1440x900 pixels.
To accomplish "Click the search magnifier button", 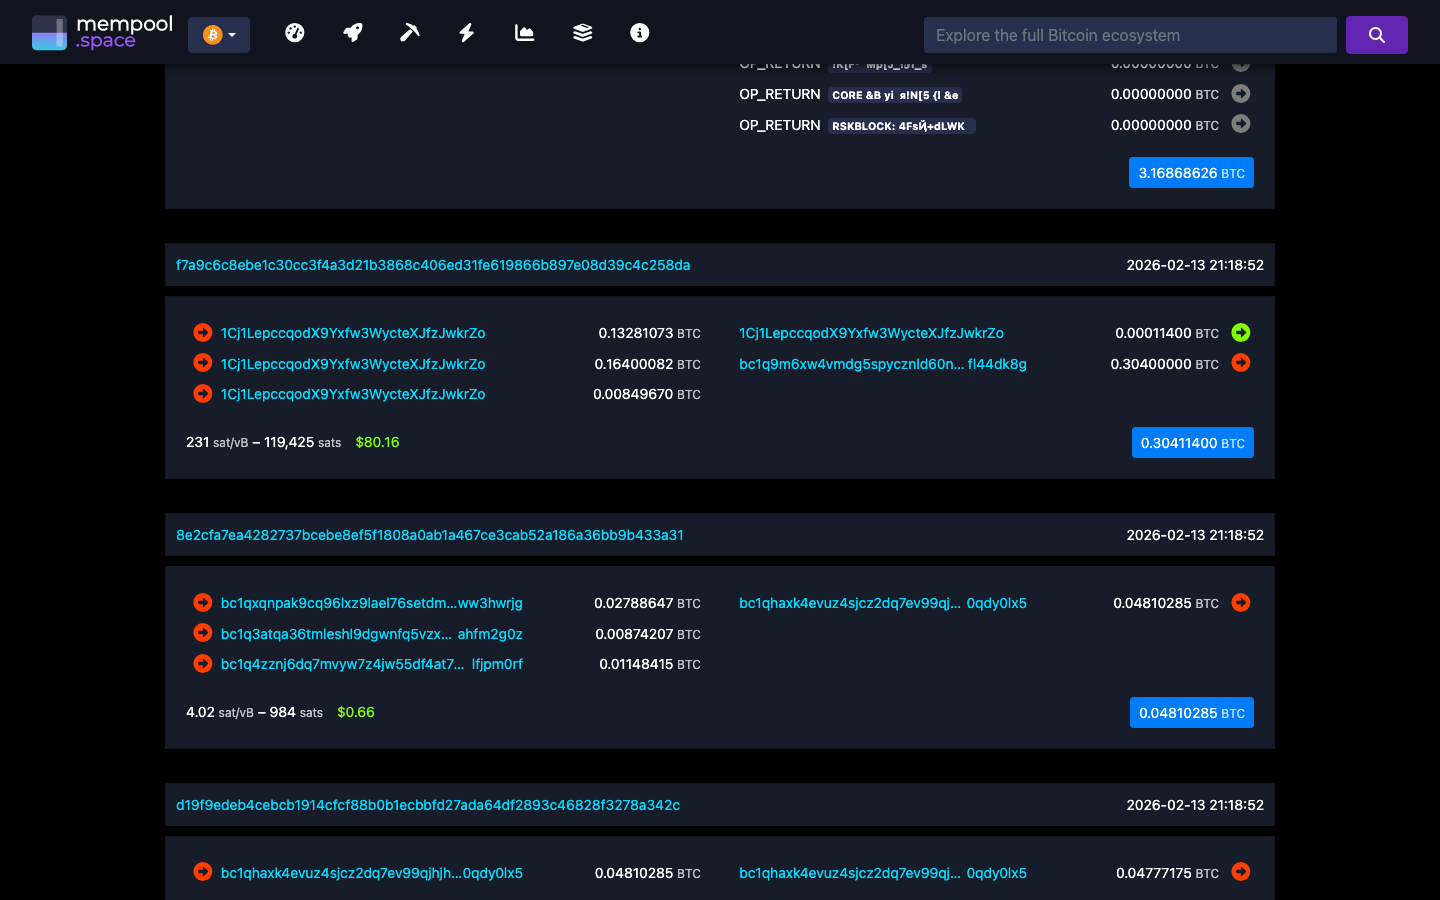I will pyautogui.click(x=1376, y=34).
